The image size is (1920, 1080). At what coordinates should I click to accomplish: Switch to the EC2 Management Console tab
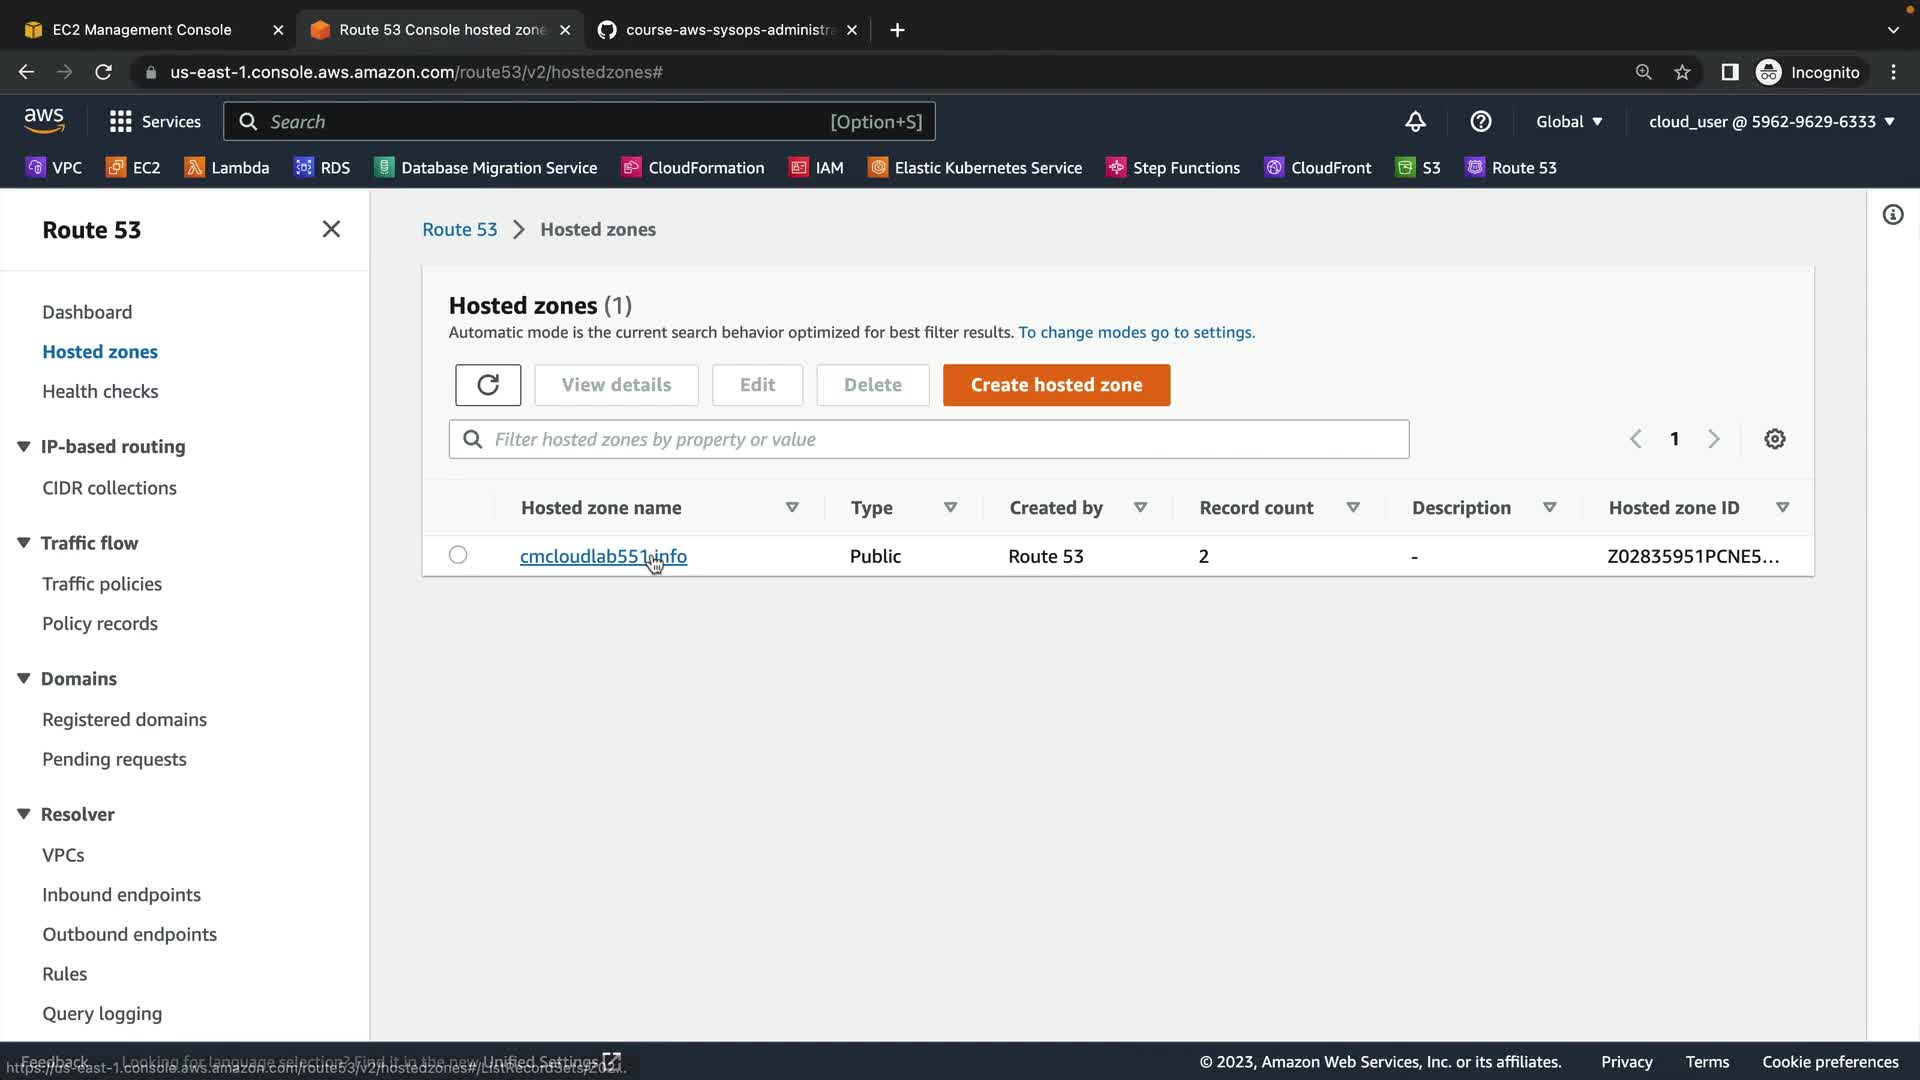[x=142, y=30]
